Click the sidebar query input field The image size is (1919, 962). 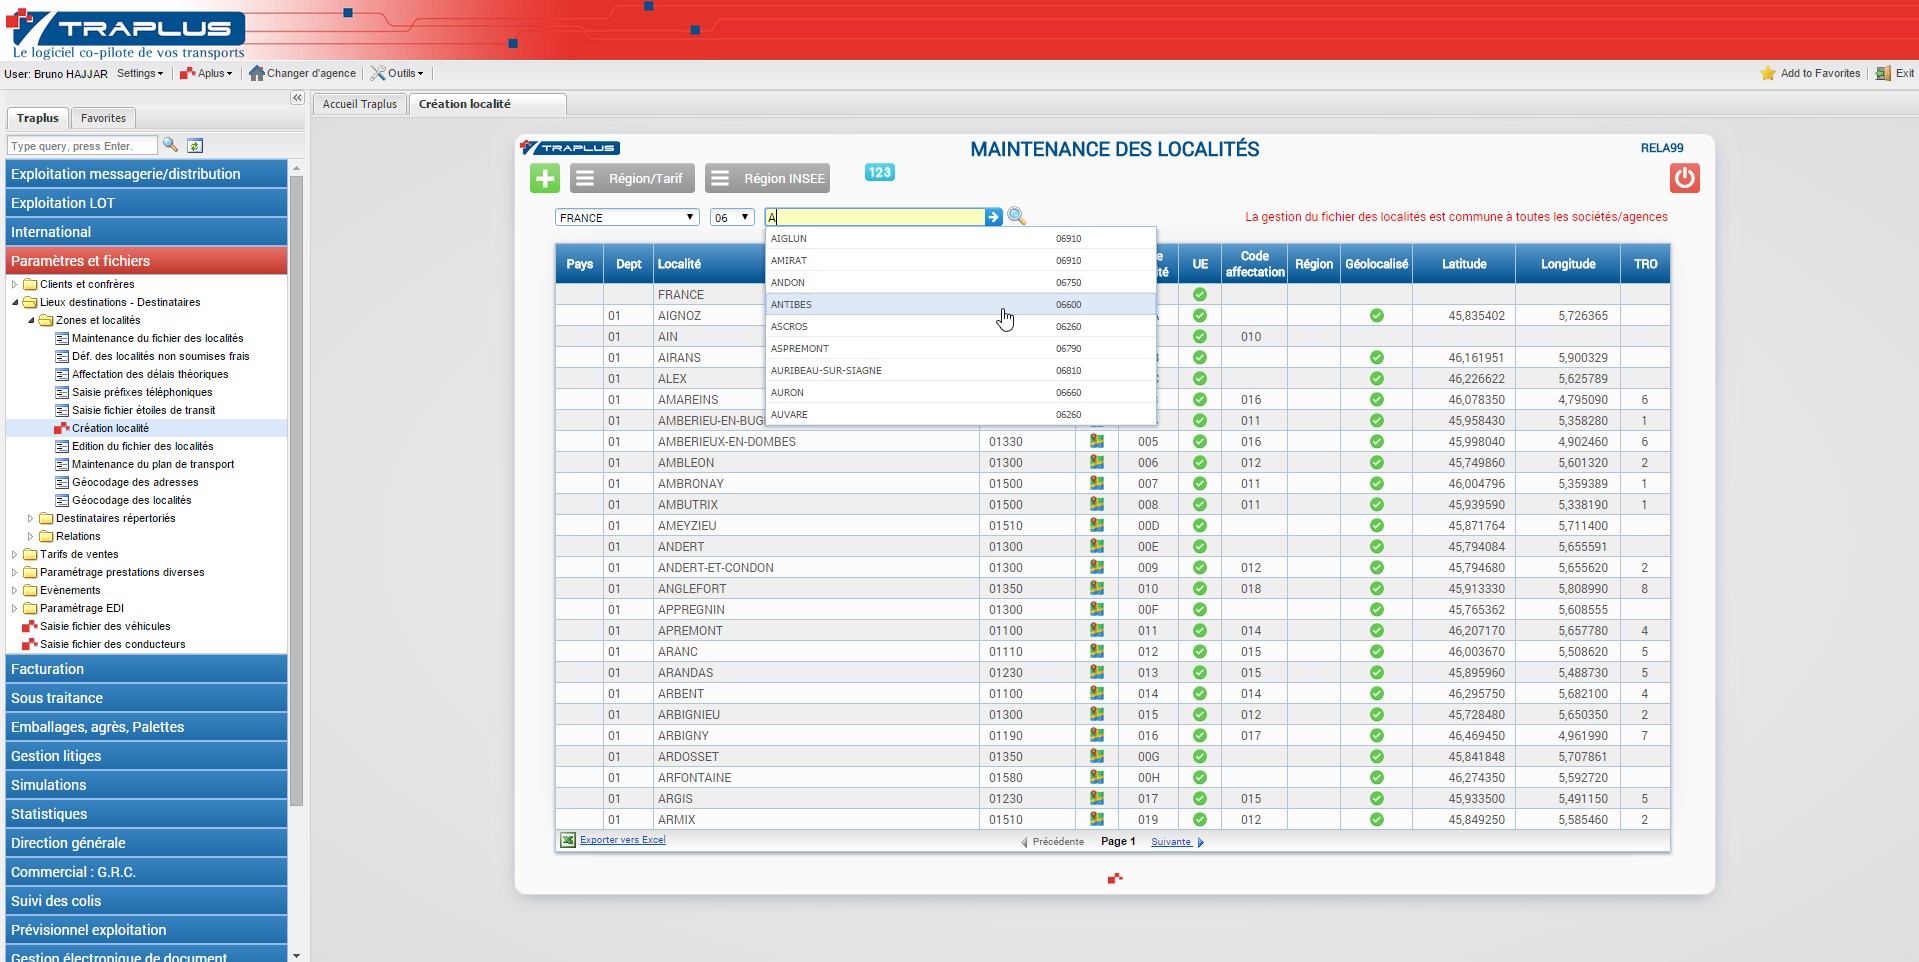pyautogui.click(x=82, y=146)
